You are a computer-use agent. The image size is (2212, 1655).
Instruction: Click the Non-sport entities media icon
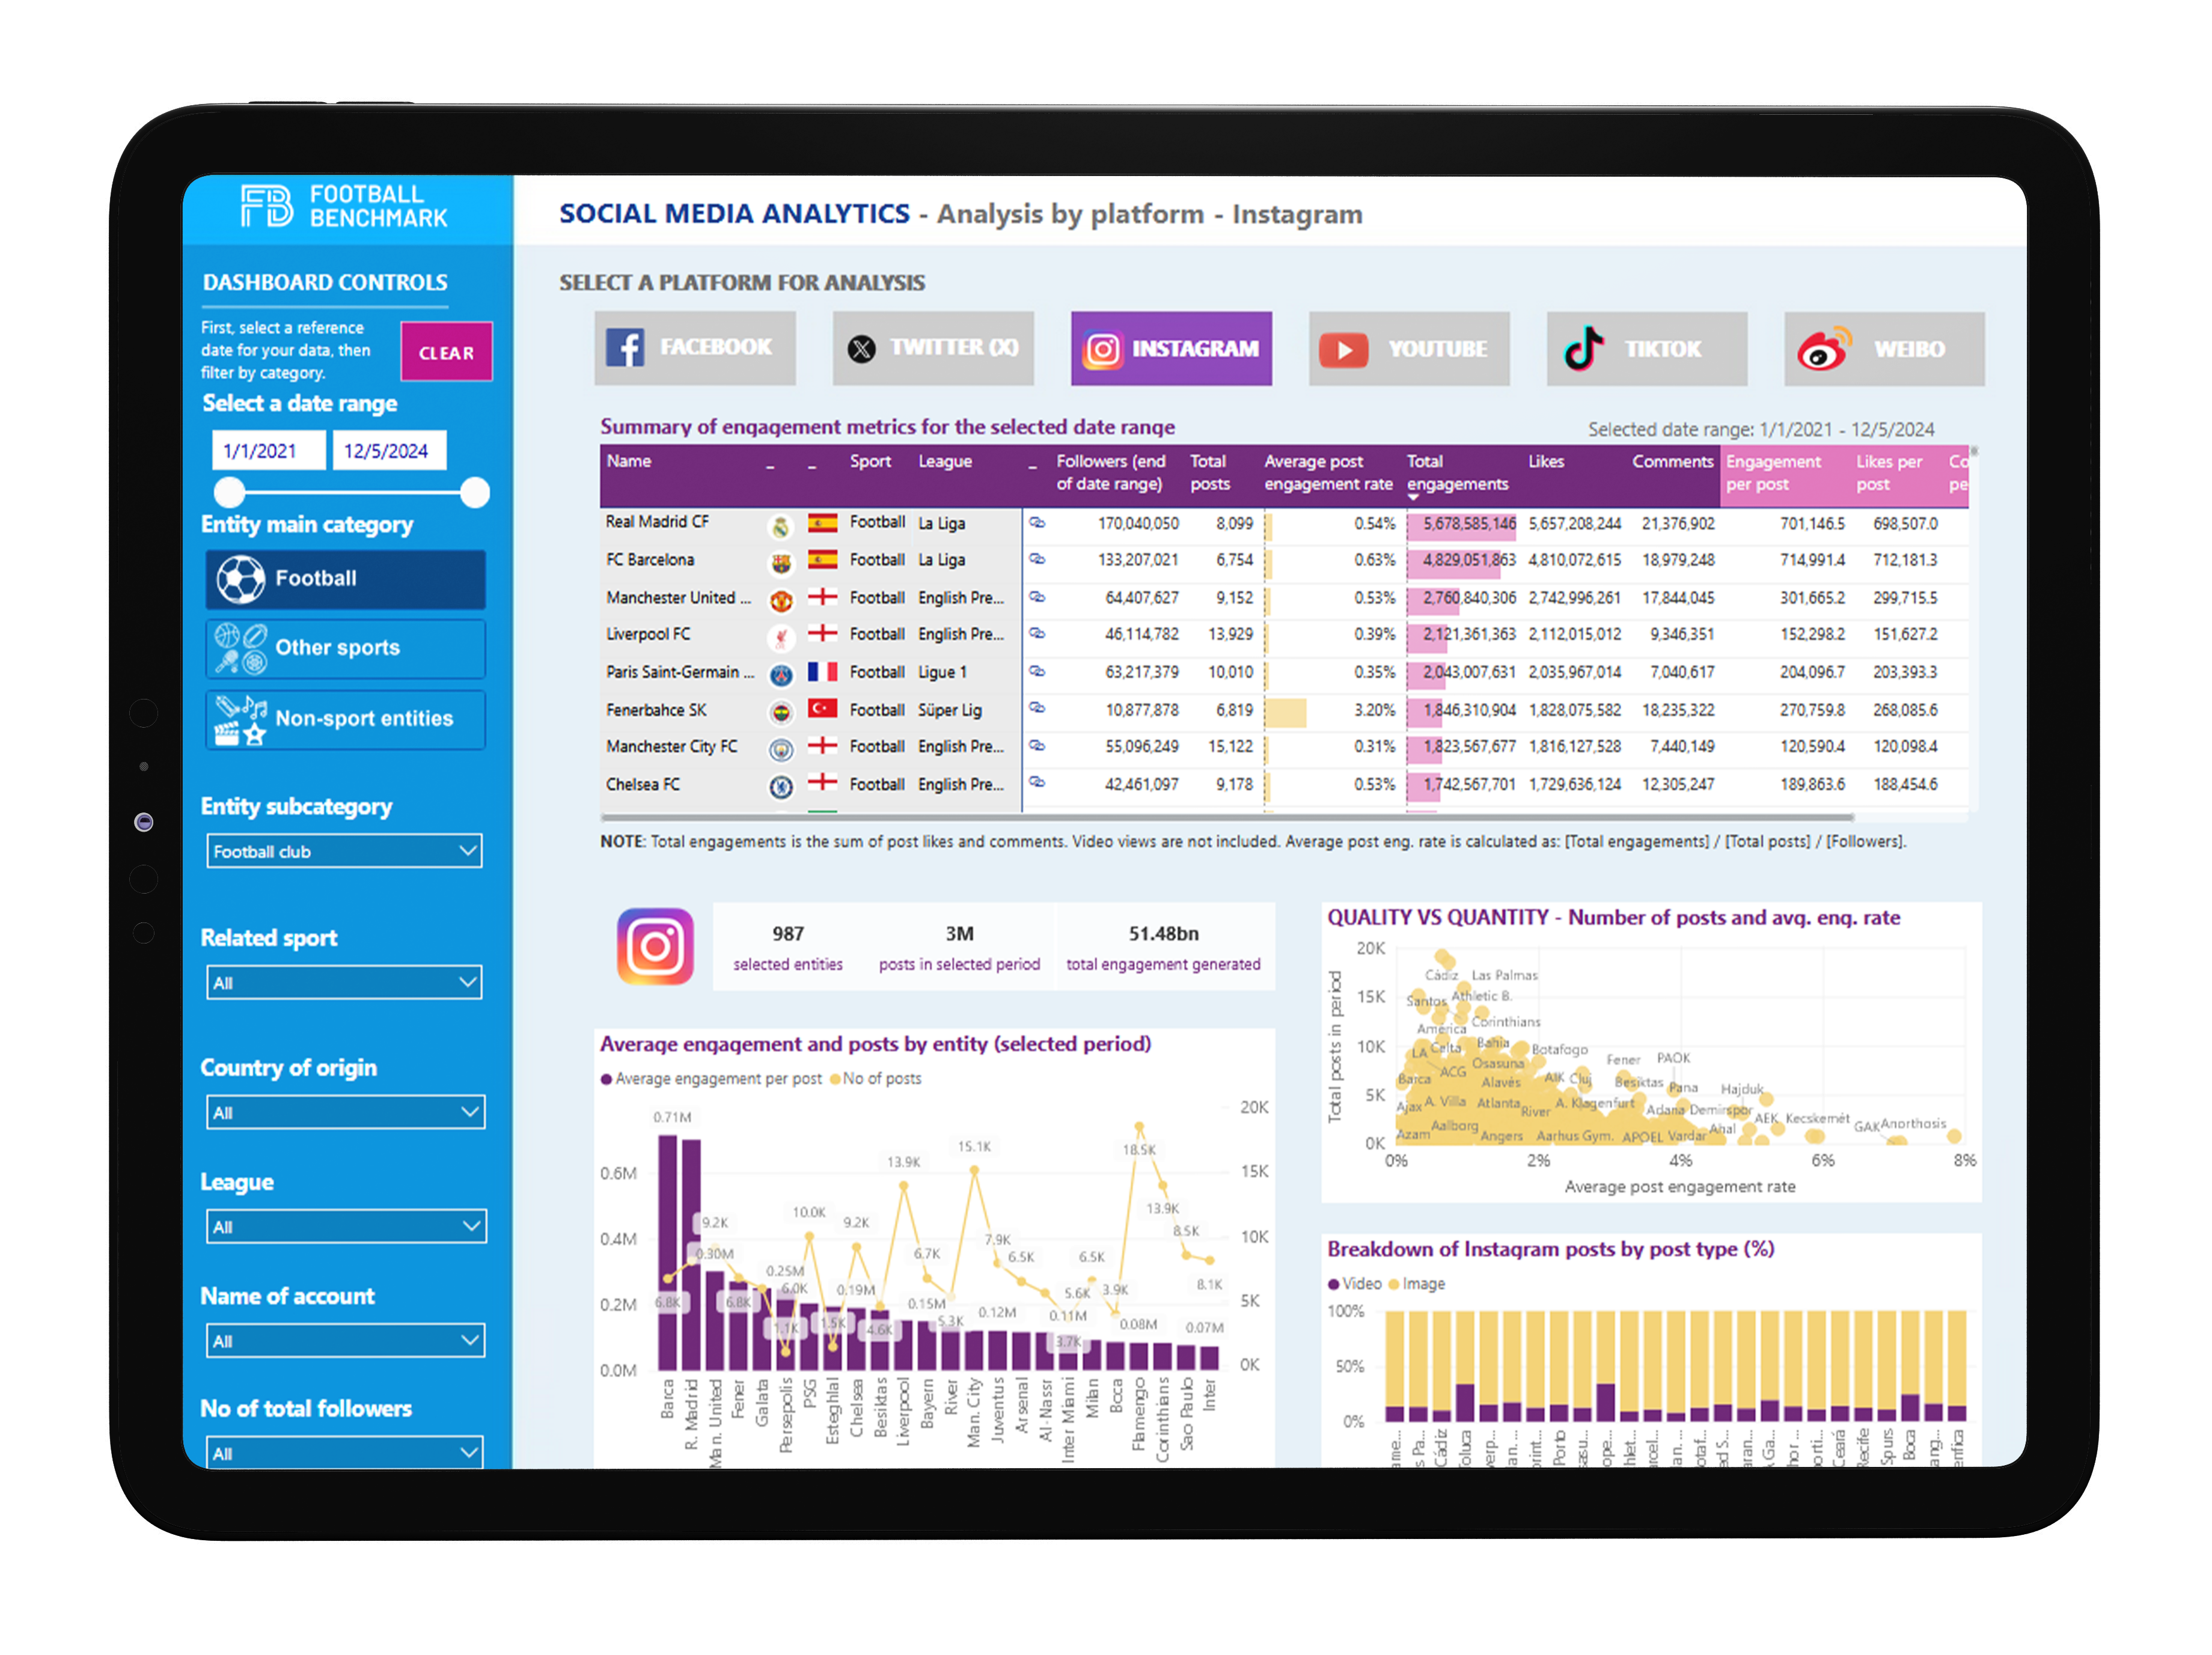click(x=241, y=720)
